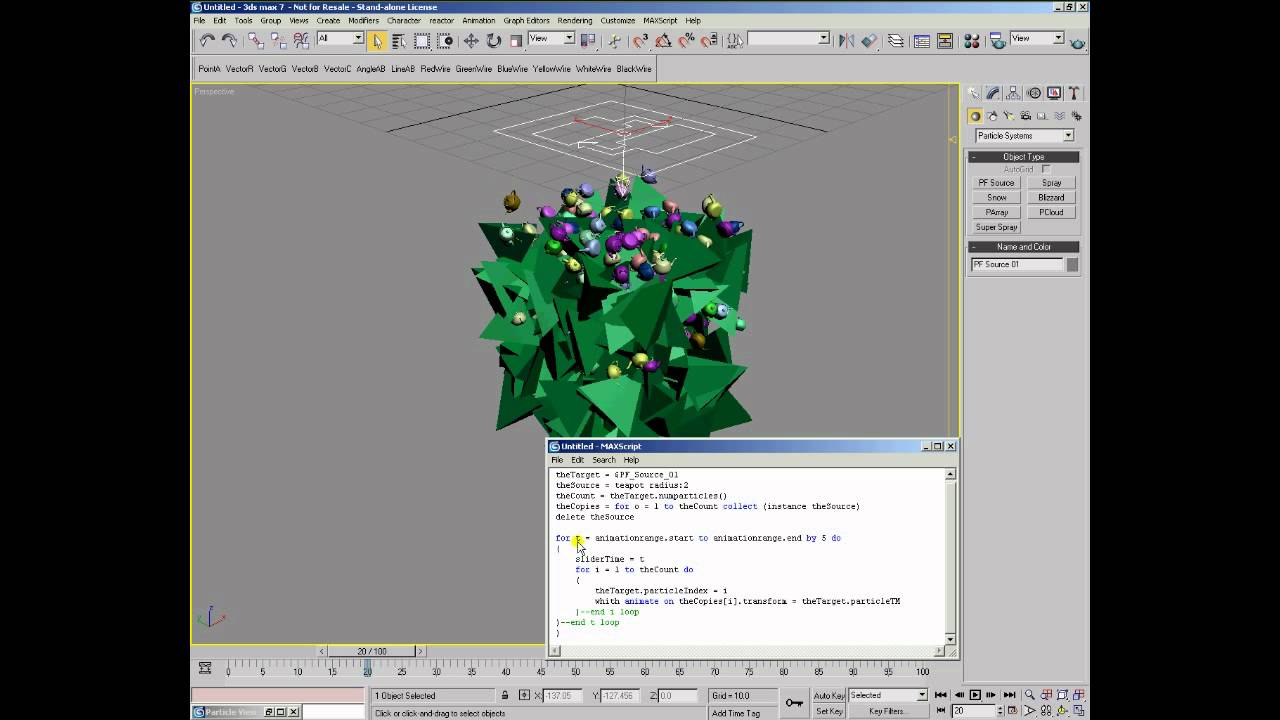Open the Key Filters button
The image size is (1280, 720).
tap(887, 711)
